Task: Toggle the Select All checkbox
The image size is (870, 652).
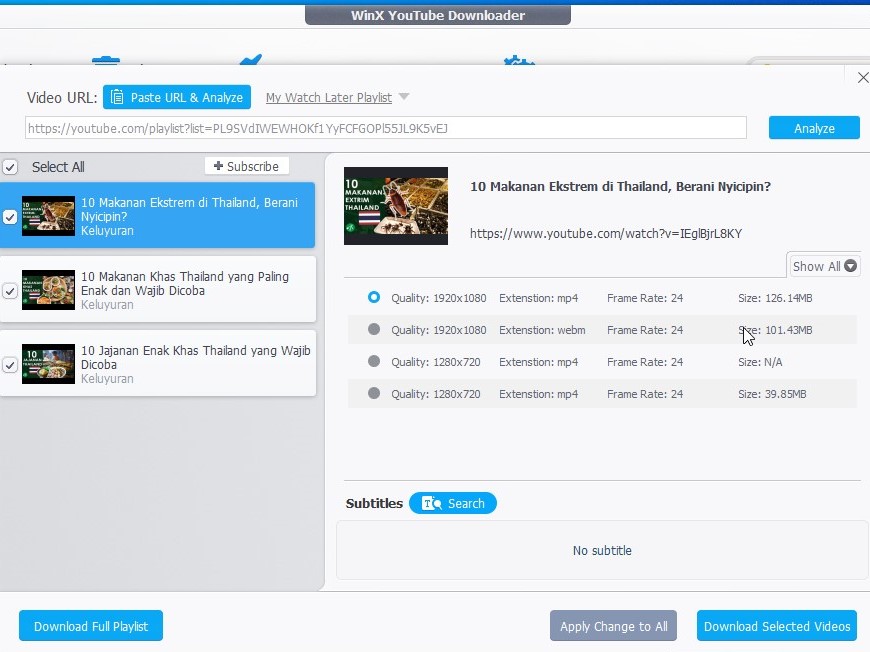Action: 10,167
